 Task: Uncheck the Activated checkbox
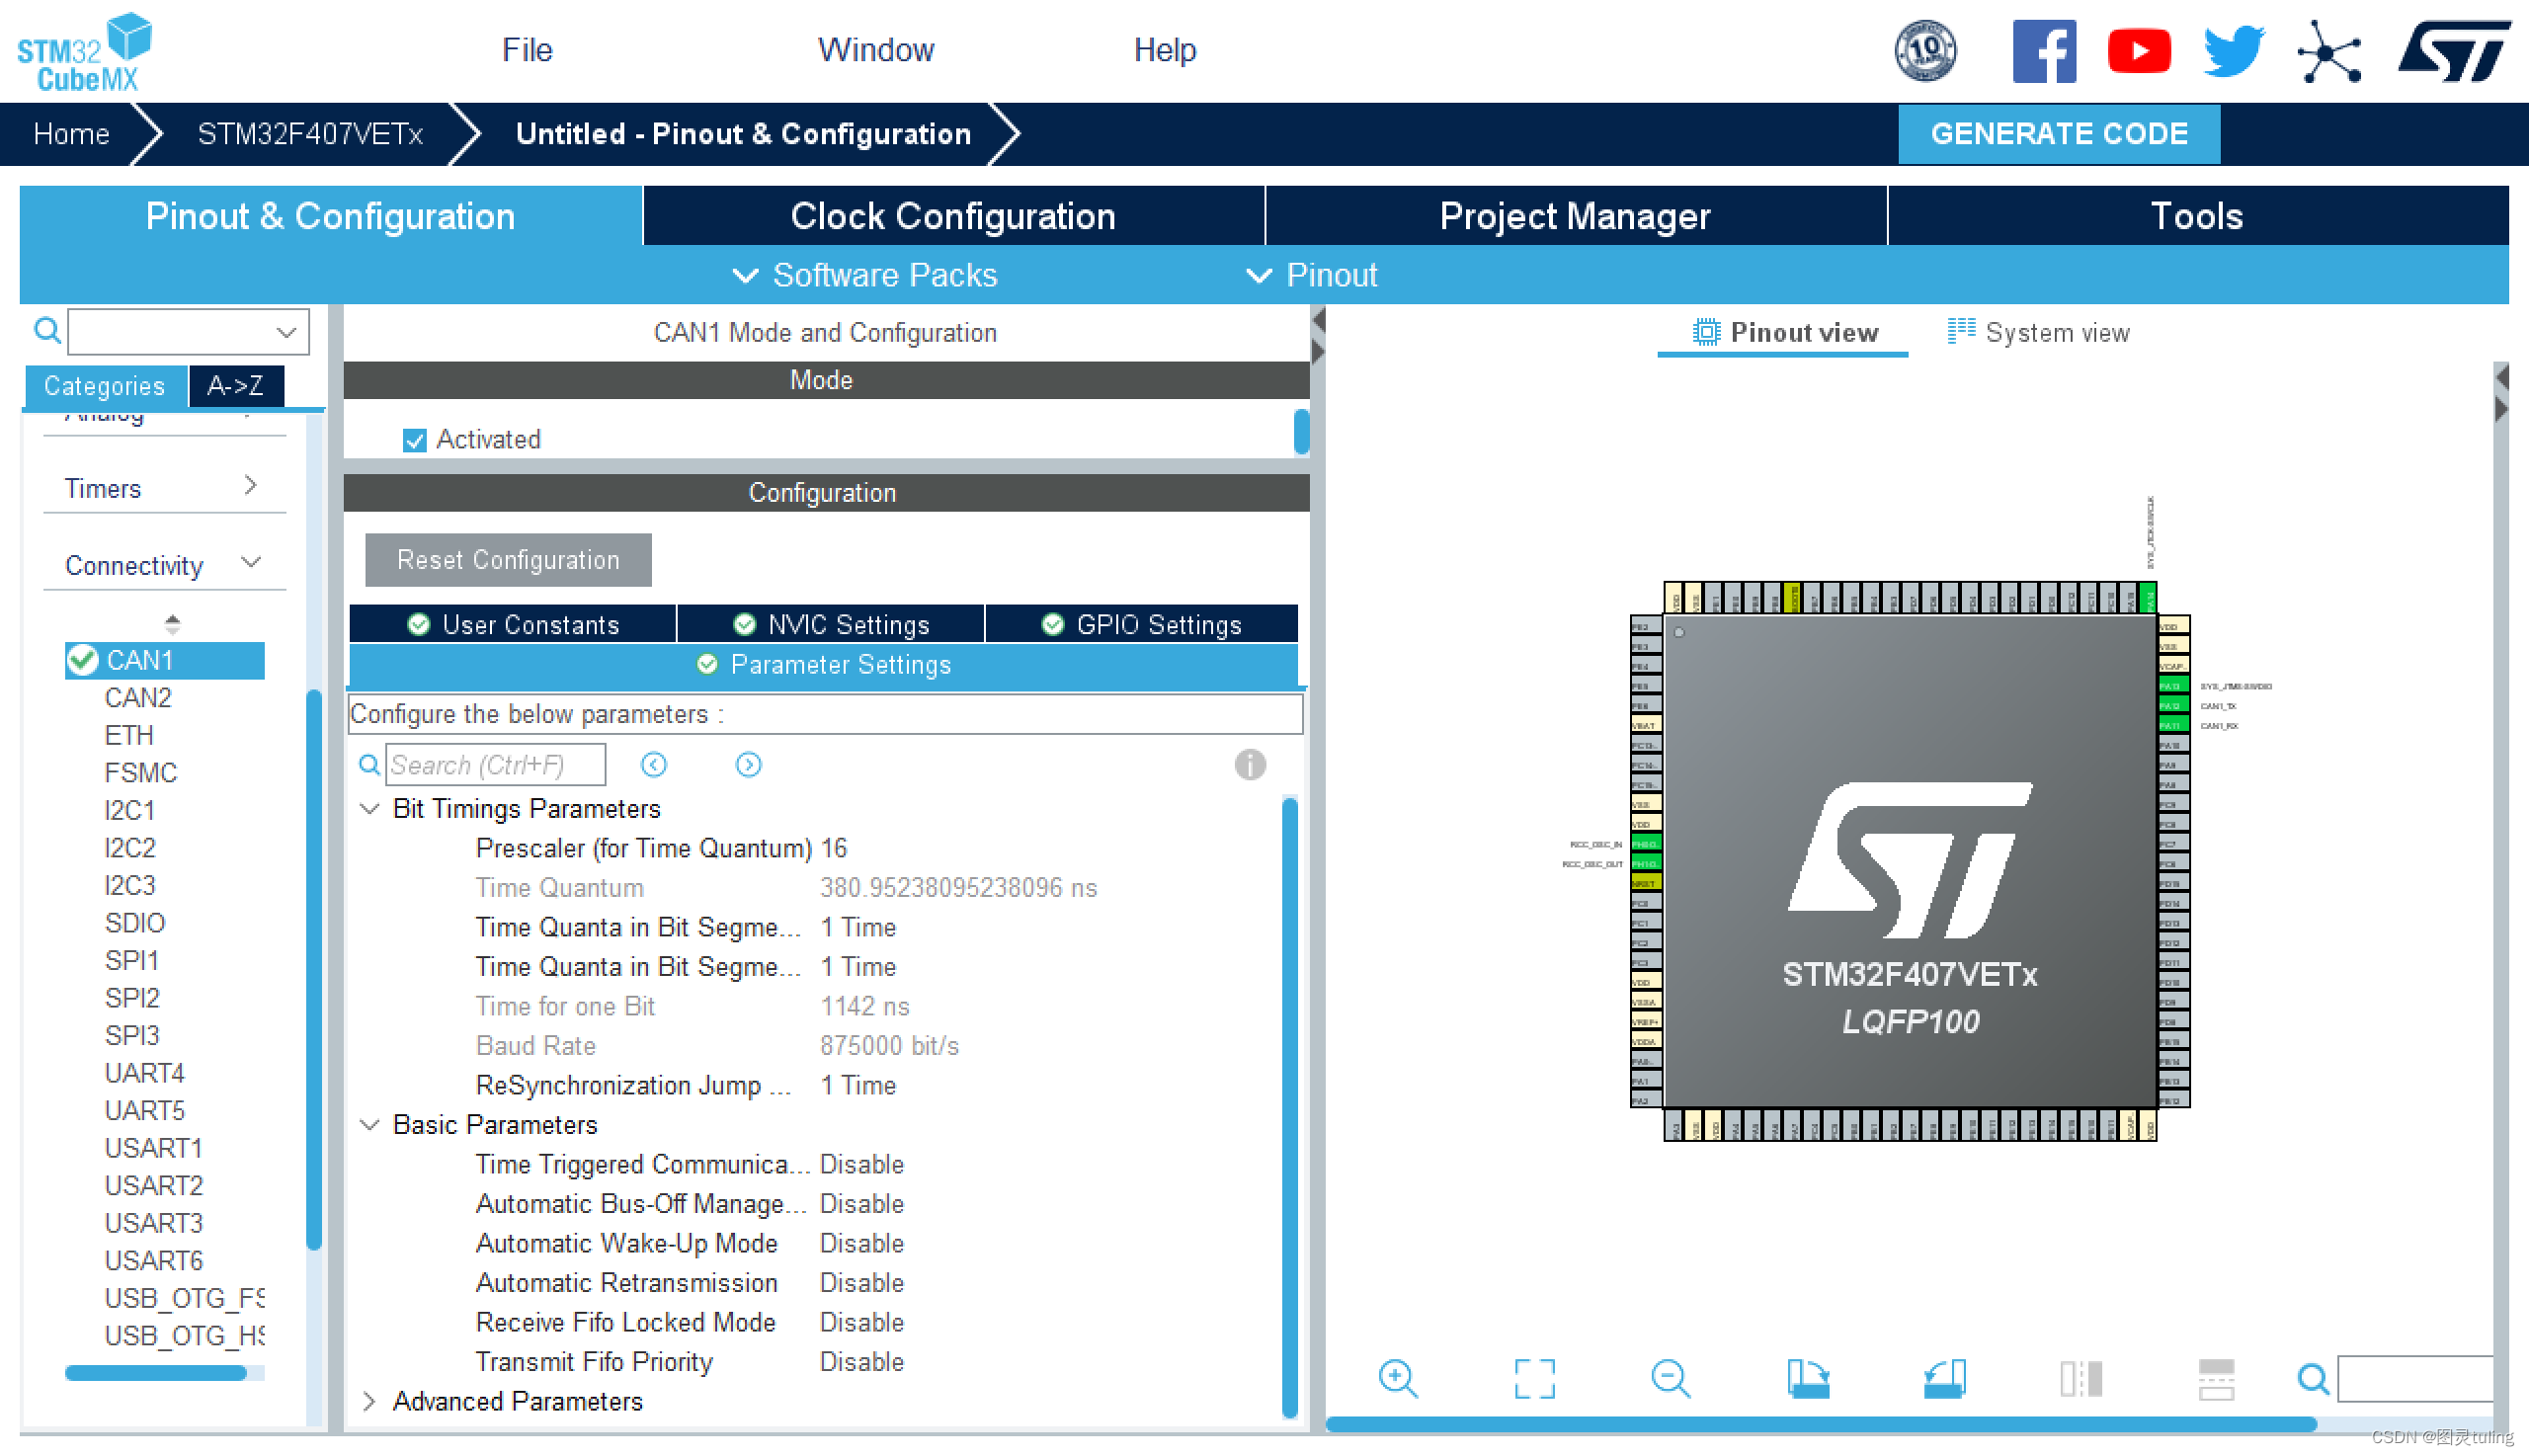pos(414,440)
